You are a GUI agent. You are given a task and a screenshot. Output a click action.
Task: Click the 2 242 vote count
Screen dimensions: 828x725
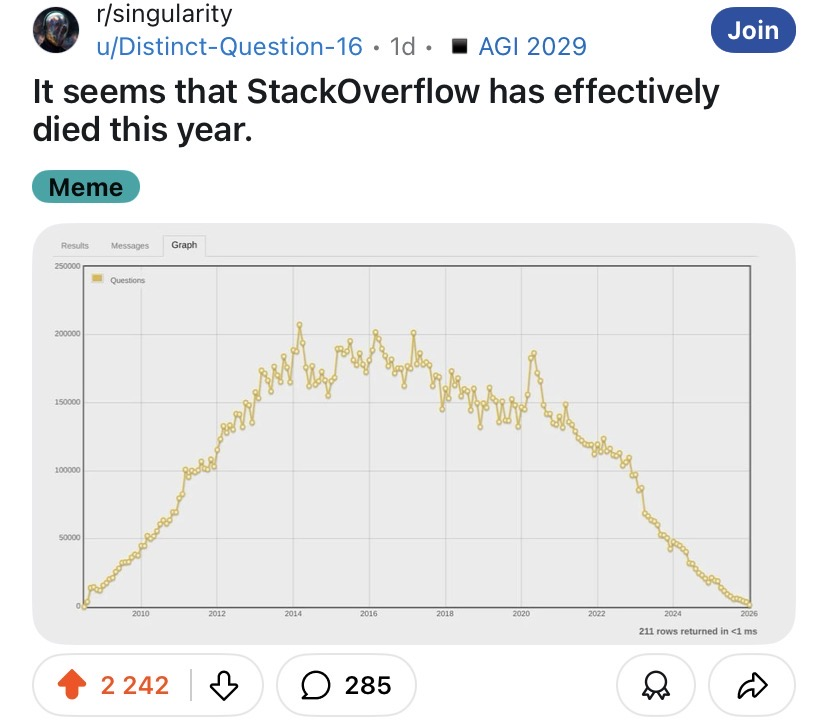click(135, 685)
